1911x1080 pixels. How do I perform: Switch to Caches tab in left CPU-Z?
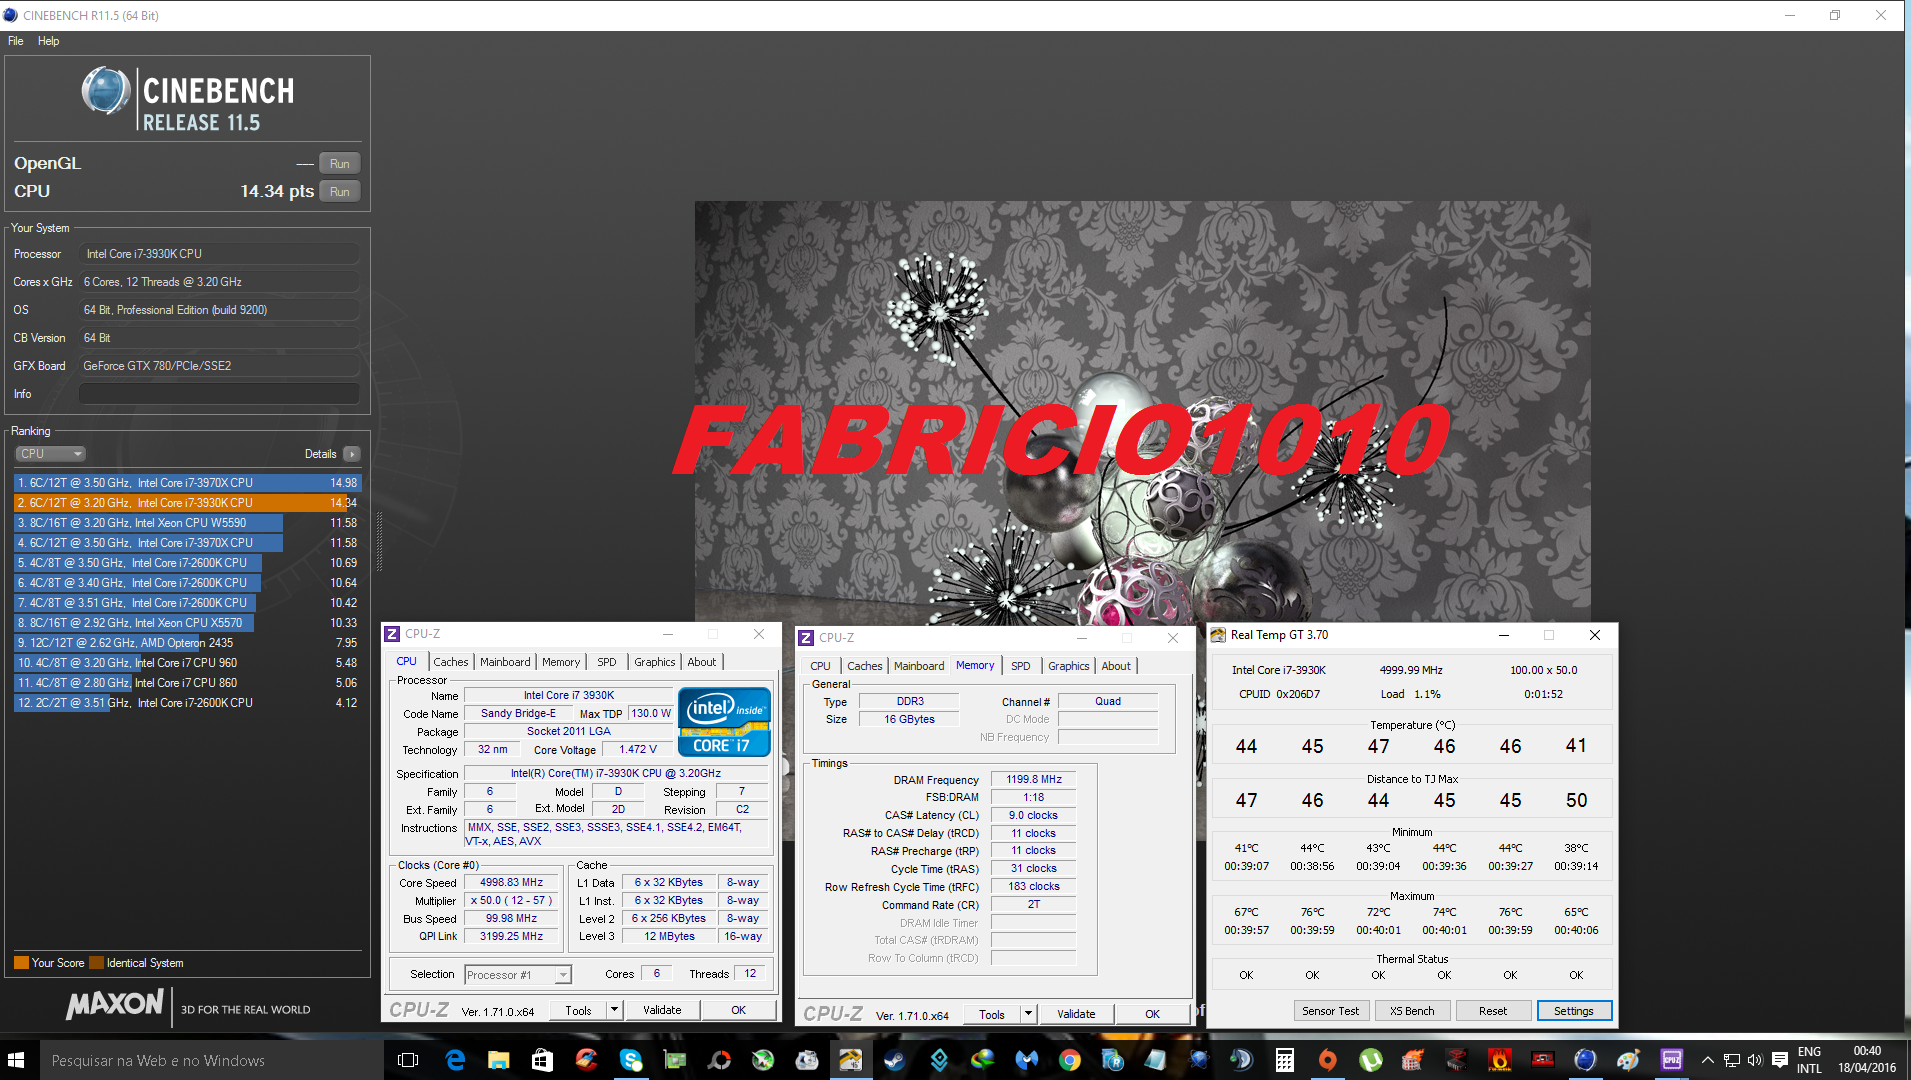pos(450,662)
